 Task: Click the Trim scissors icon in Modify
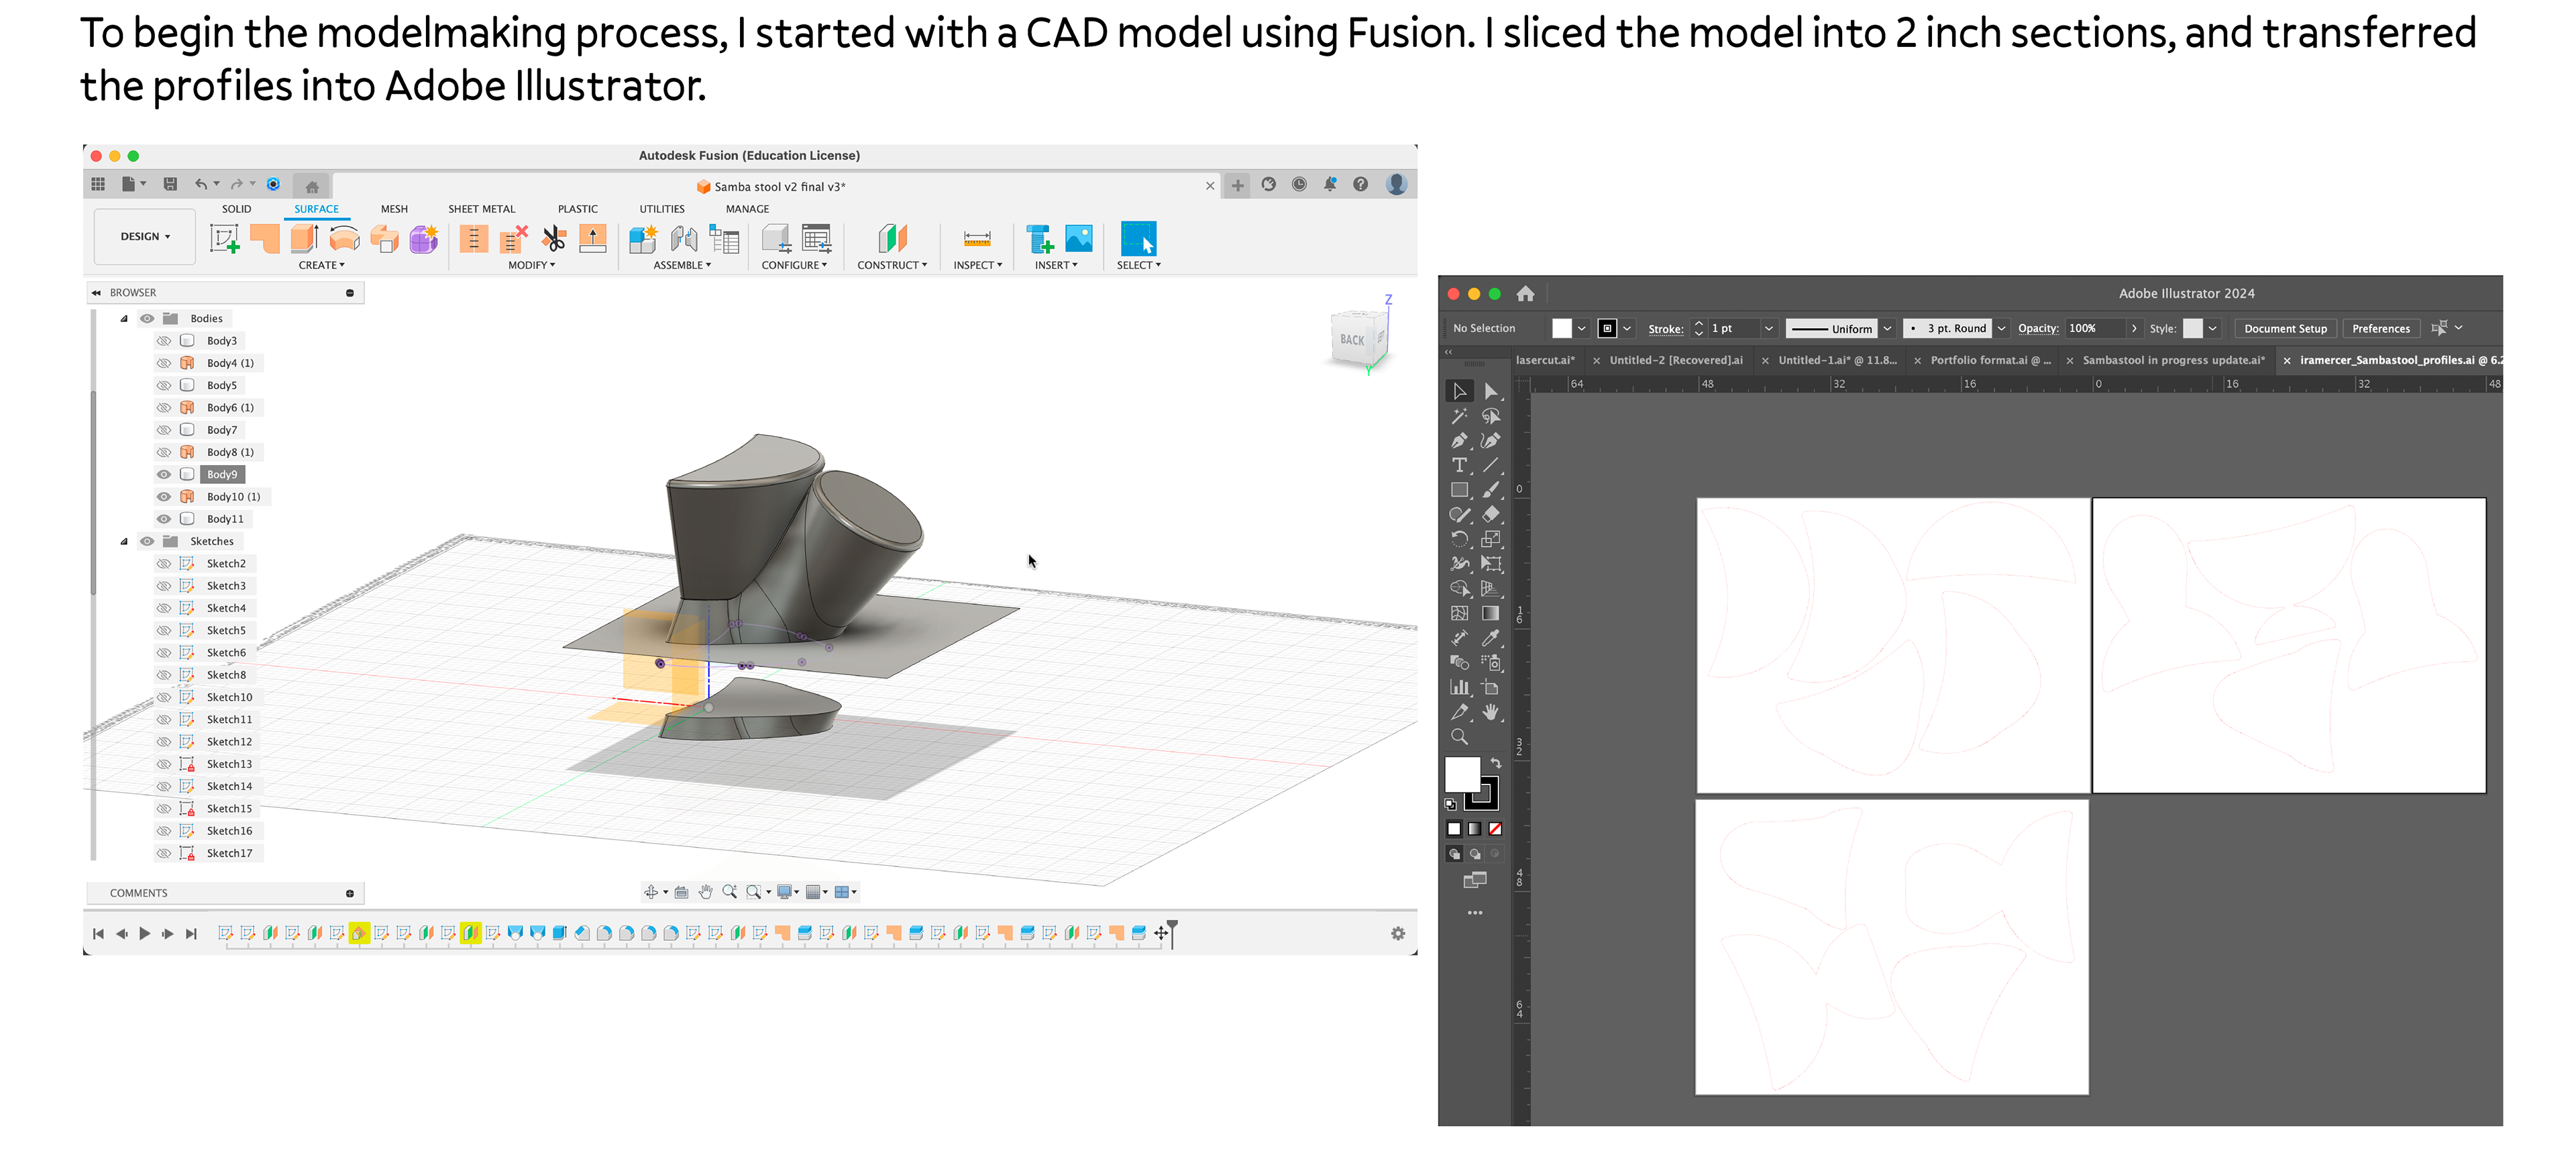click(553, 239)
